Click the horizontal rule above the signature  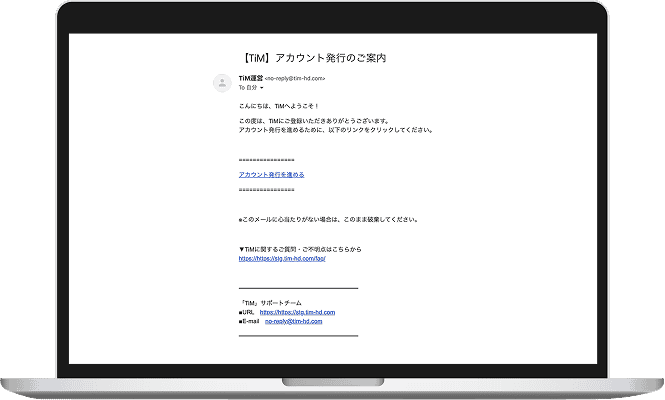(x=298, y=288)
